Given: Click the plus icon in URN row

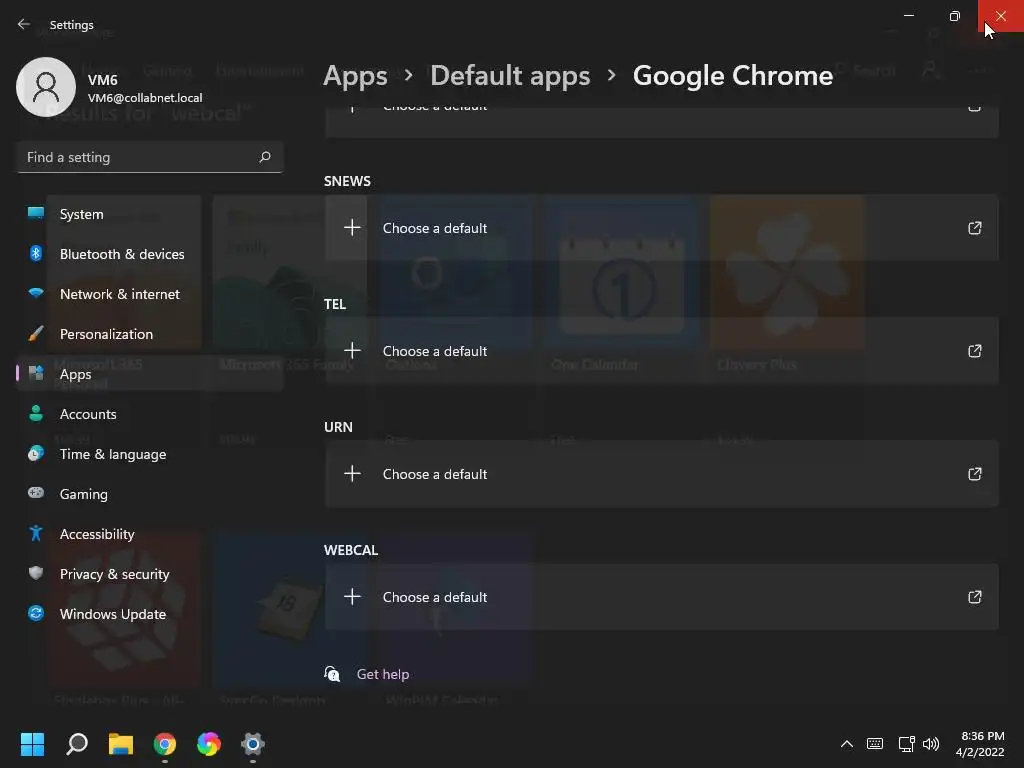Looking at the screenshot, I should click(x=352, y=473).
